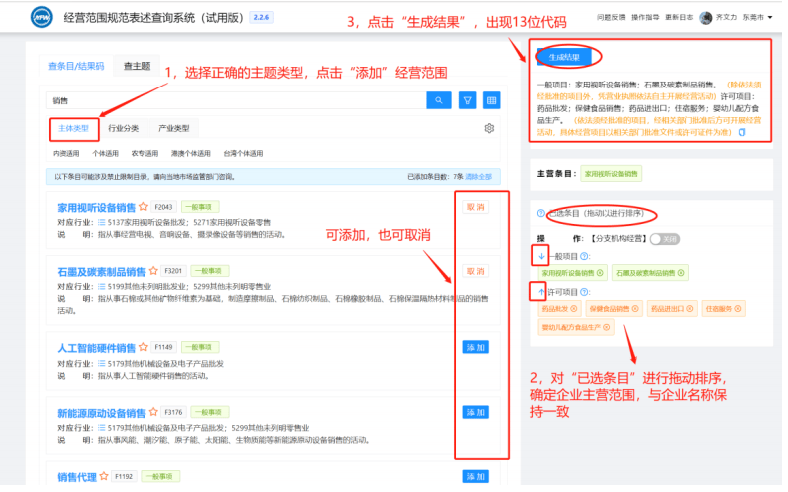
Task: Select the 内资适用 filter option
Action: tap(66, 154)
